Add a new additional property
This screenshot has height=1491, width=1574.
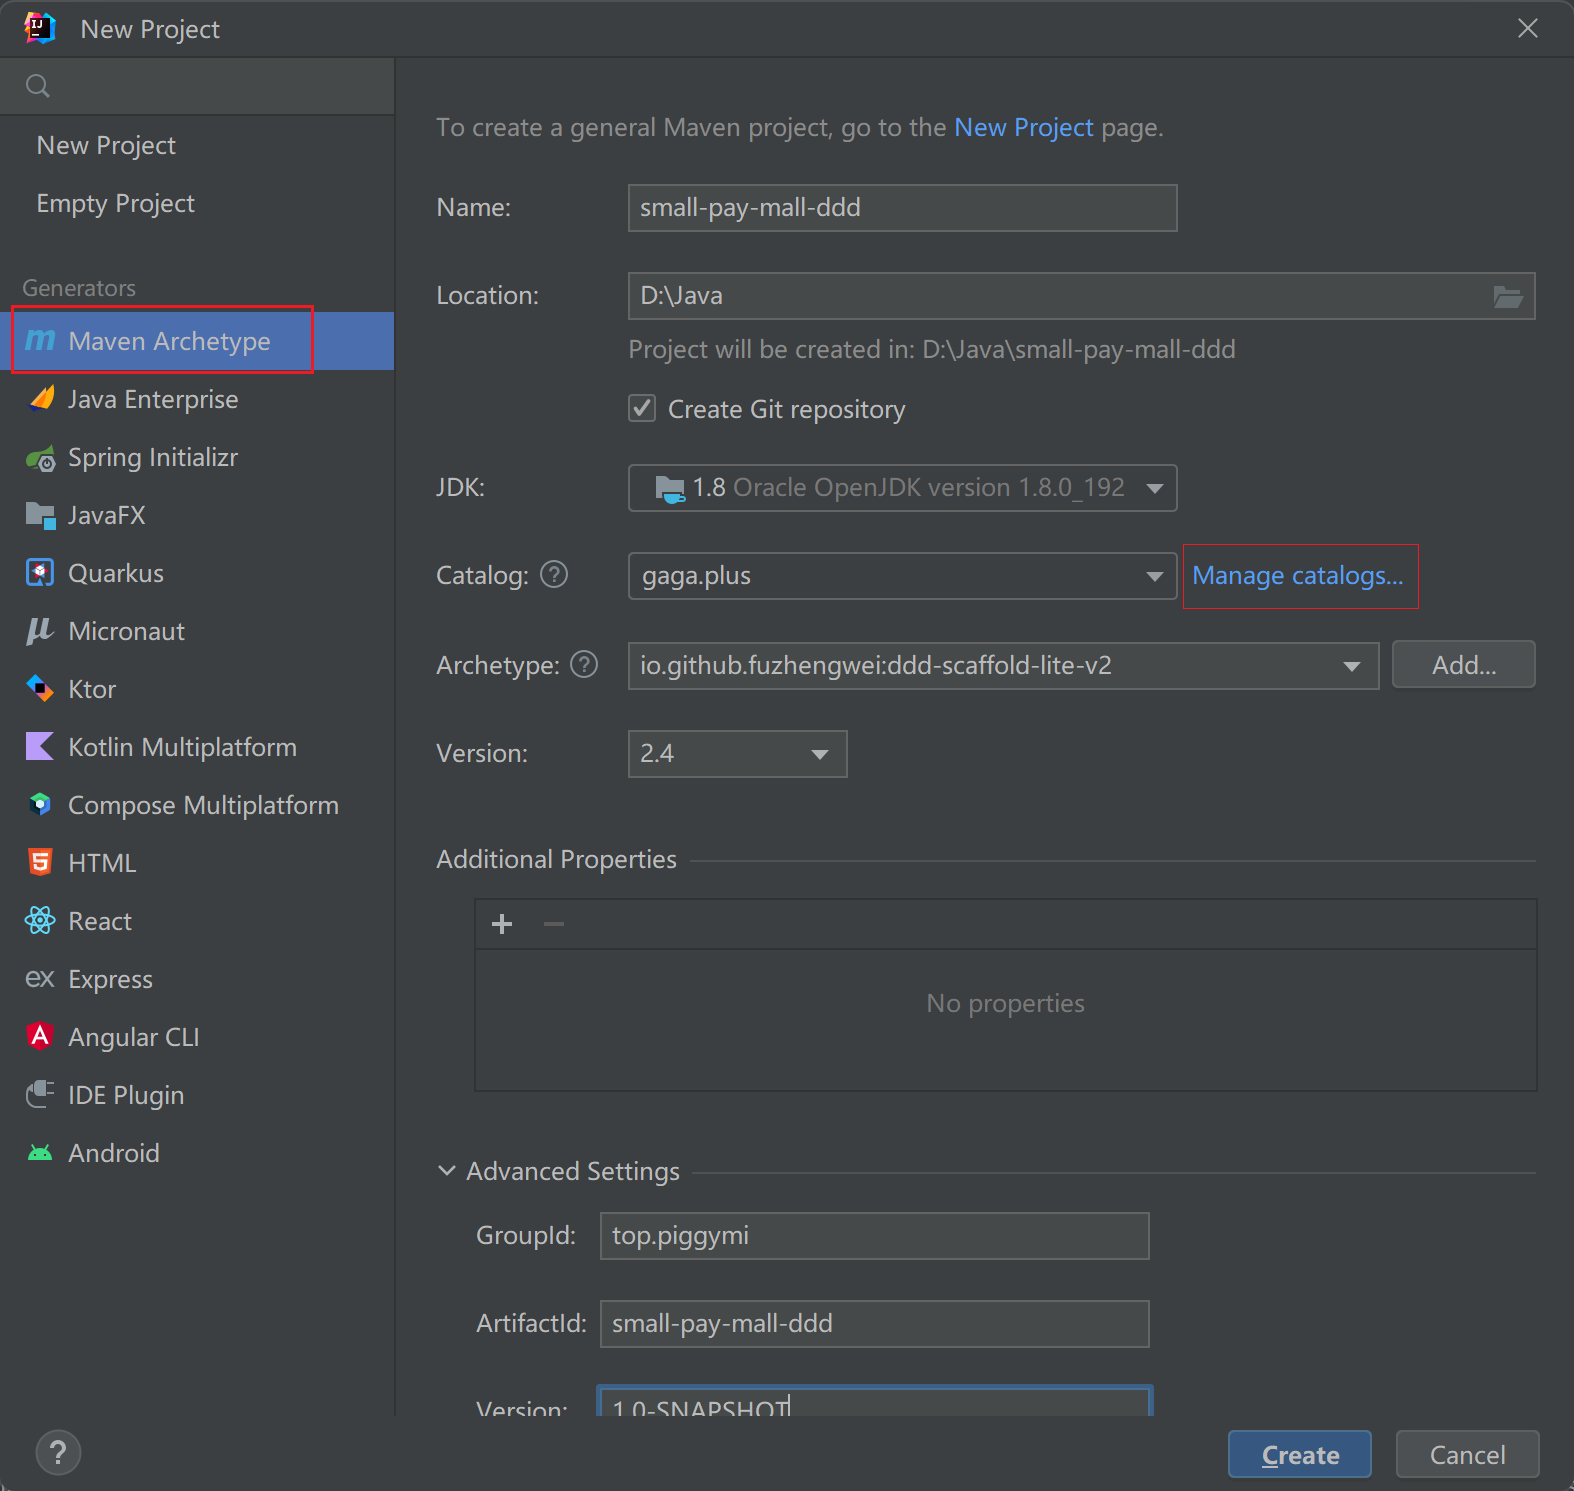coord(502,924)
